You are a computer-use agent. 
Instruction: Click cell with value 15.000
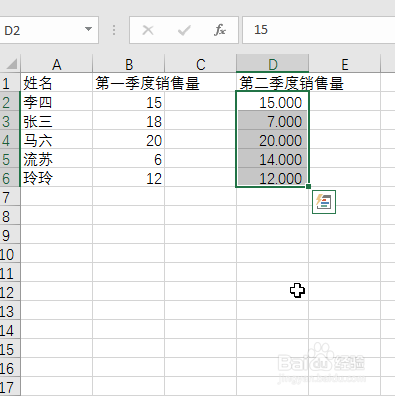click(273, 102)
